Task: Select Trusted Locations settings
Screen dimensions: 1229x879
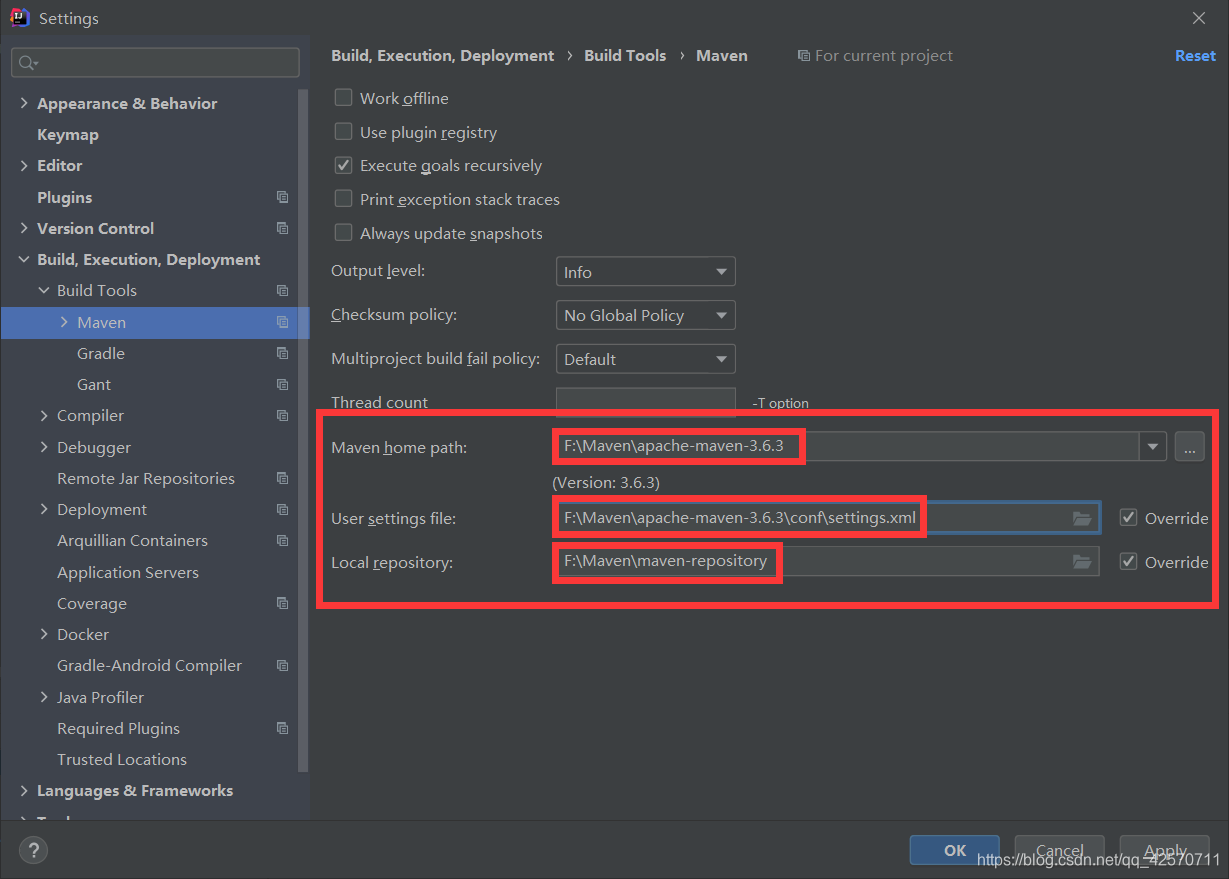Action: (x=122, y=759)
